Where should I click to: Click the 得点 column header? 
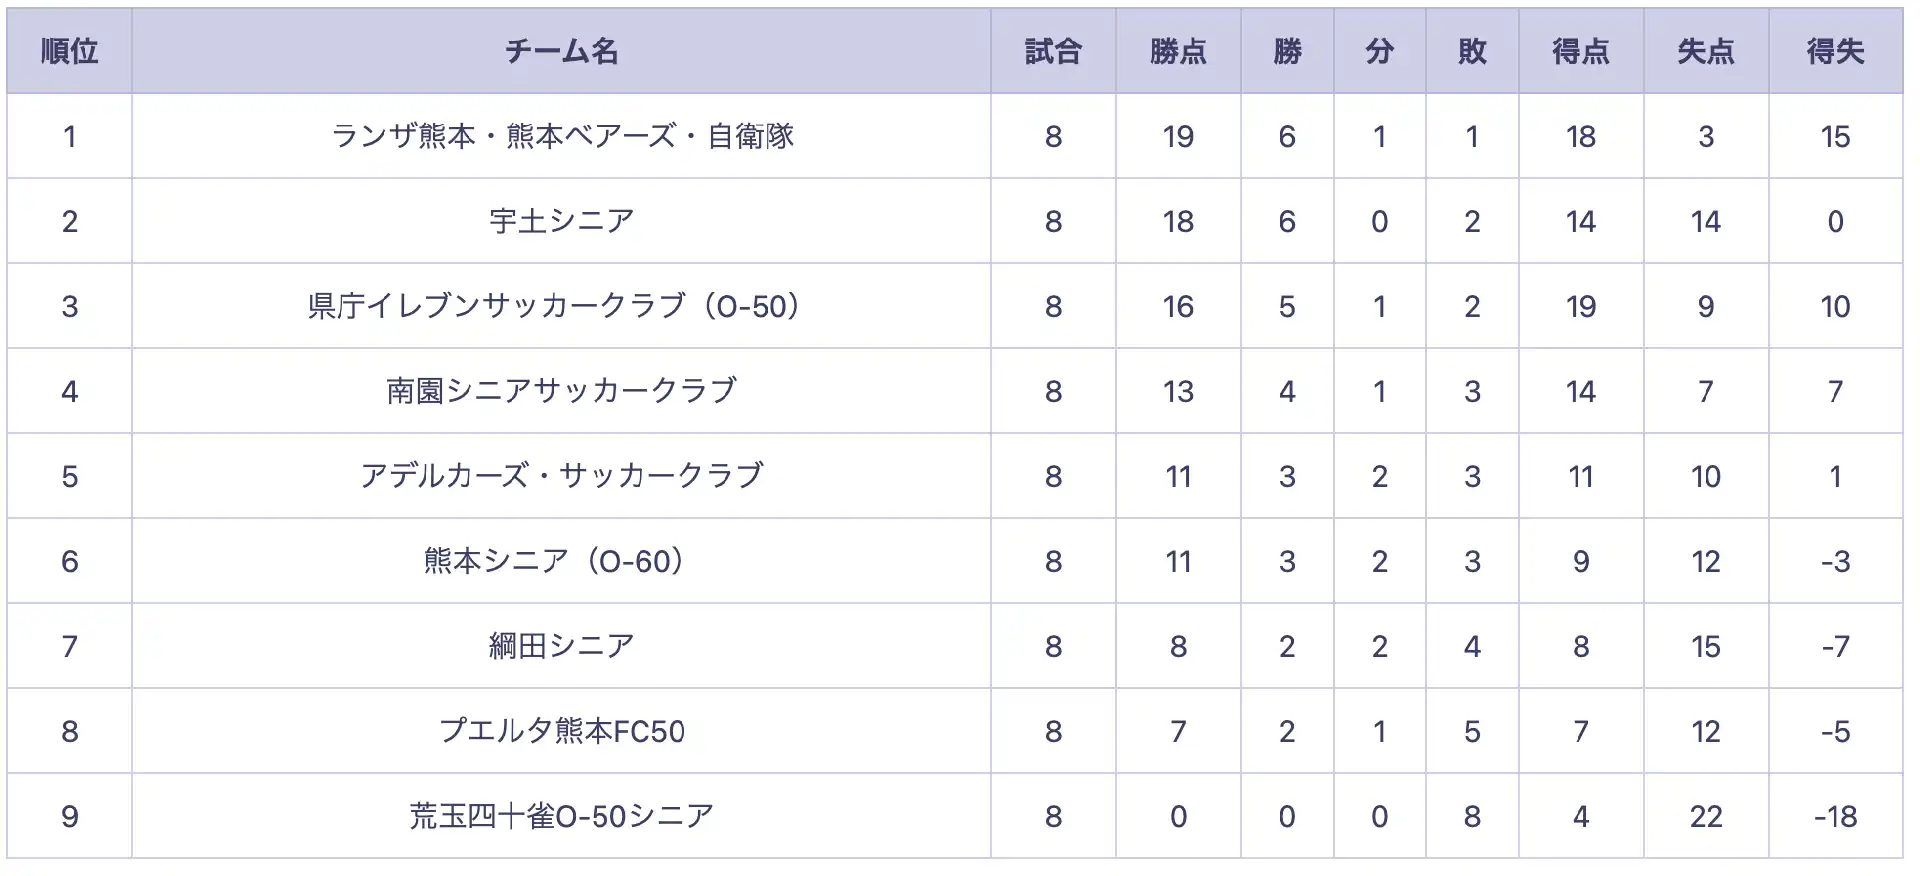click(x=1581, y=51)
